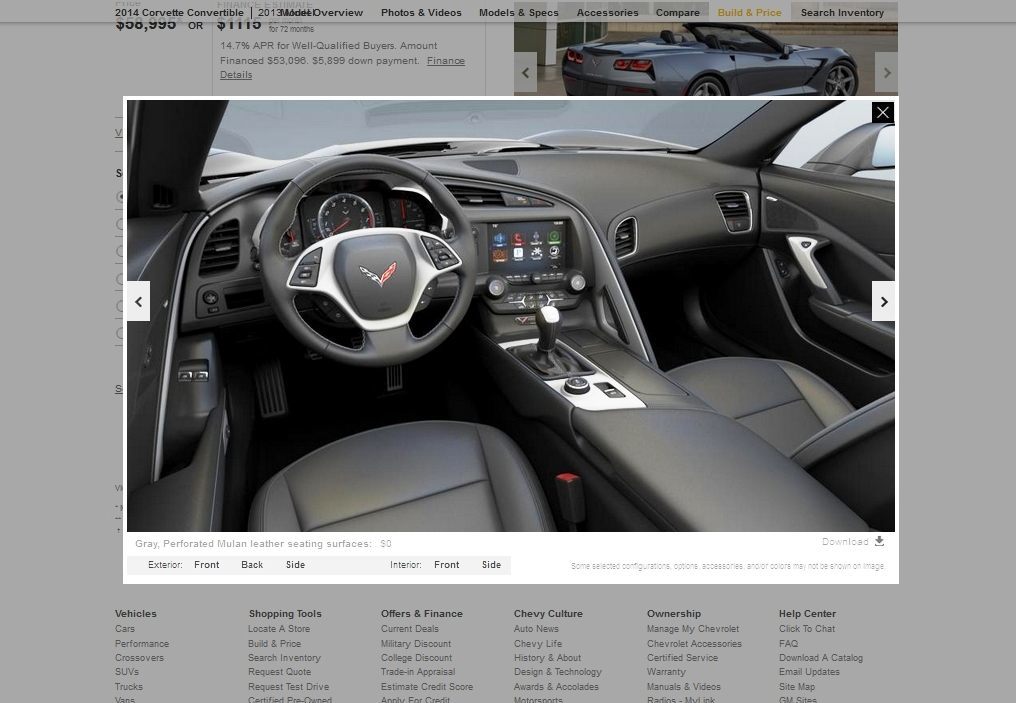View Exterior Side image
1016x703 pixels.
295,565
